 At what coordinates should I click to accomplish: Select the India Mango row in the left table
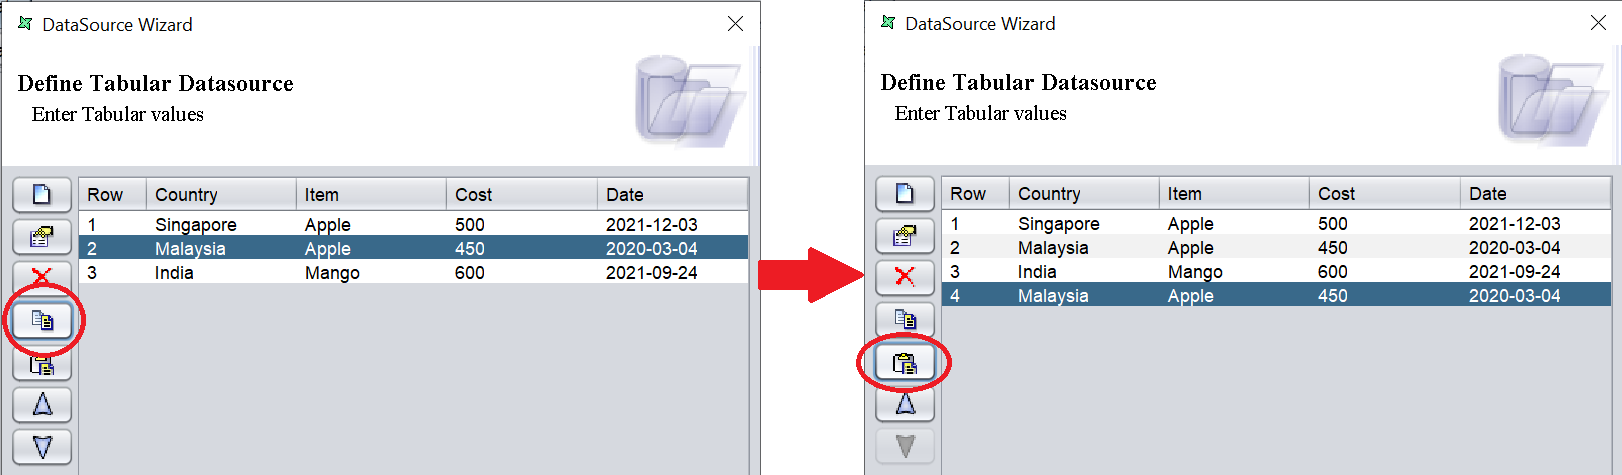tap(174, 273)
